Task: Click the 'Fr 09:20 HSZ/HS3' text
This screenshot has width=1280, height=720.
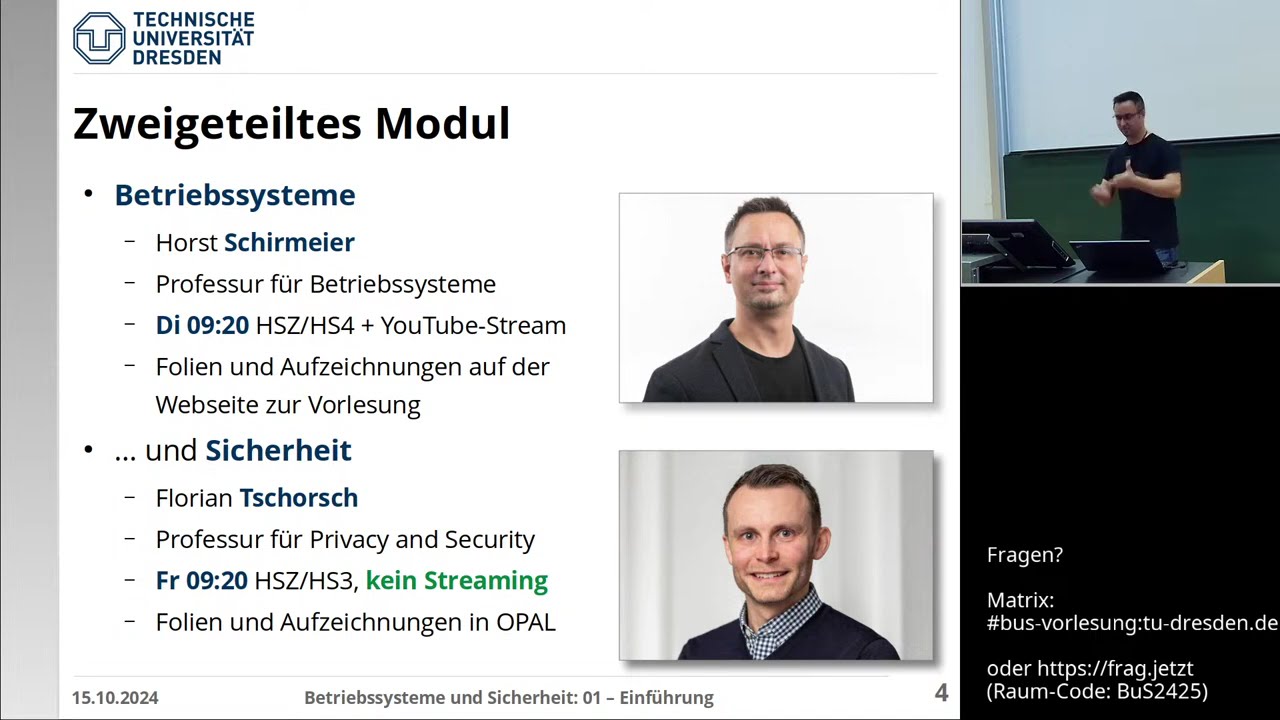Action: tap(255, 580)
